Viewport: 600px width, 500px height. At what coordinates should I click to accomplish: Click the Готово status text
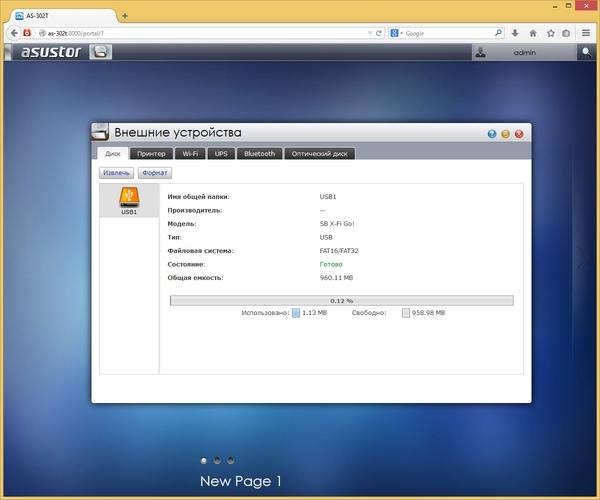click(x=331, y=264)
